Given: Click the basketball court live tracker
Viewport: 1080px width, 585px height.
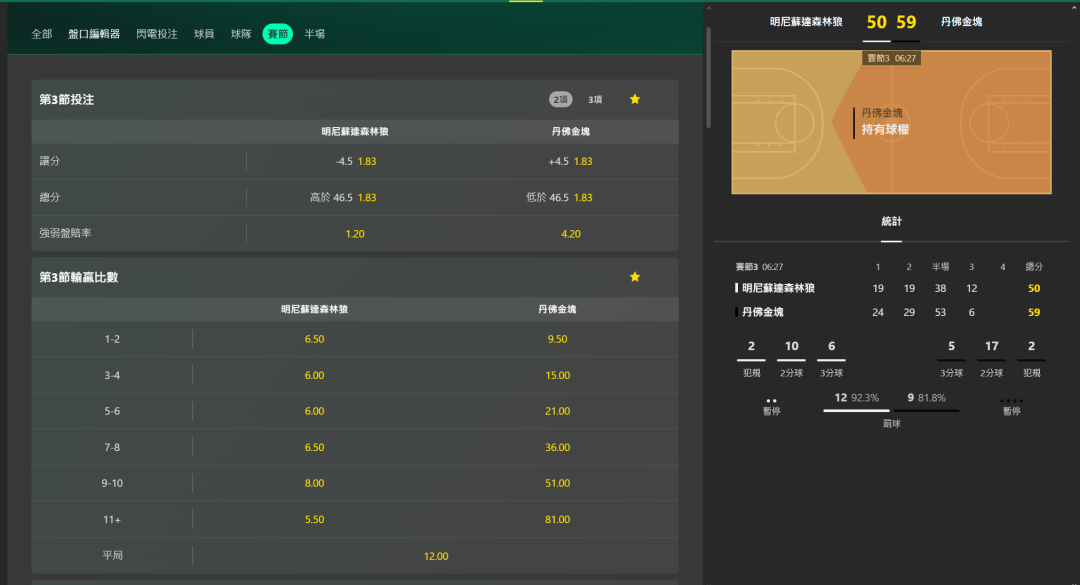Looking at the screenshot, I should point(891,121).
